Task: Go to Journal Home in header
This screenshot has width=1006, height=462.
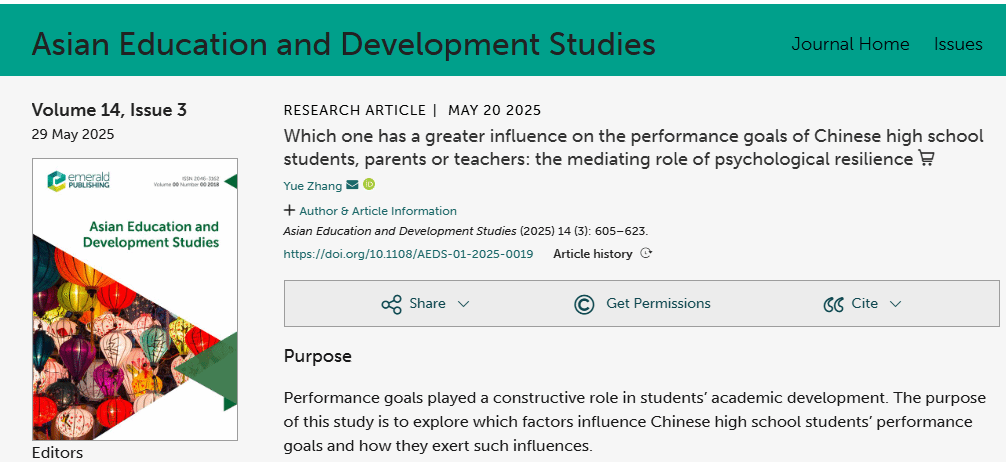Action: coord(850,44)
